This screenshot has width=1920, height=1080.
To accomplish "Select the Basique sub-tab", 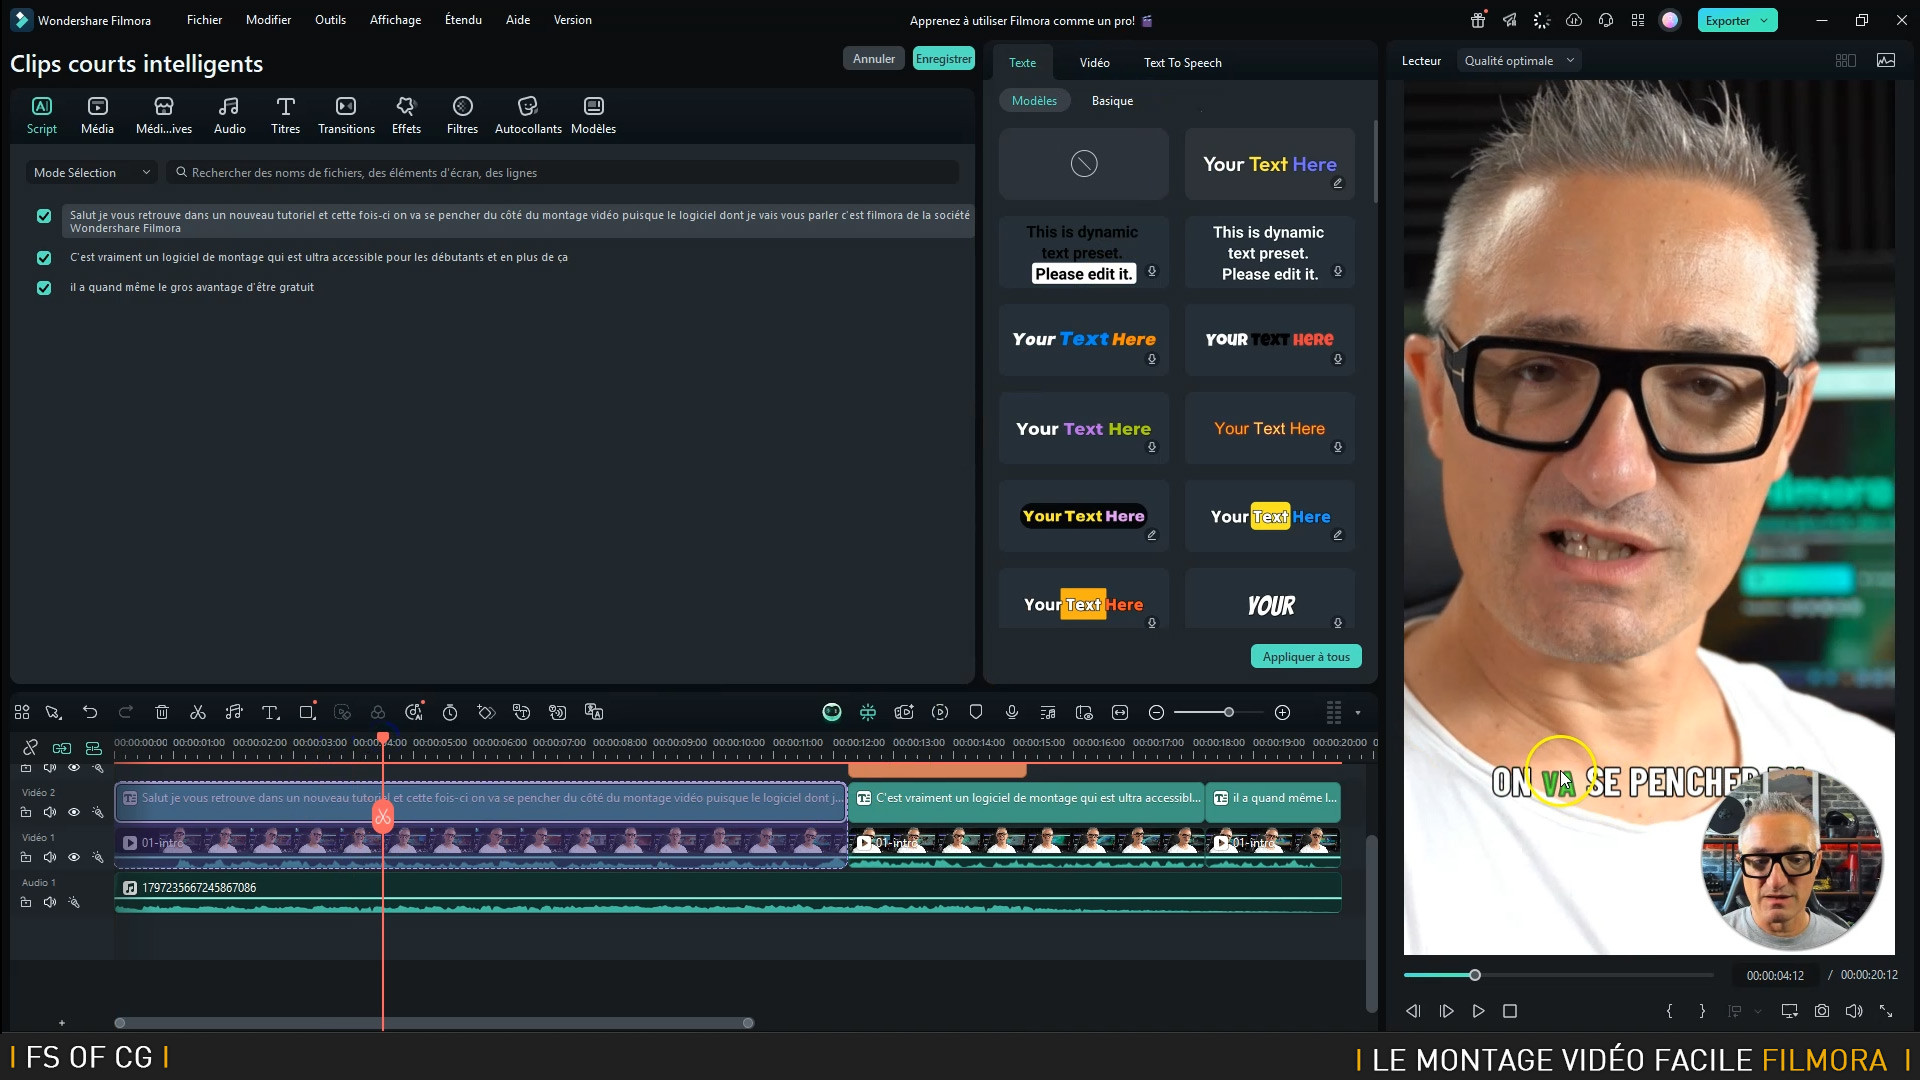I will click(1112, 101).
